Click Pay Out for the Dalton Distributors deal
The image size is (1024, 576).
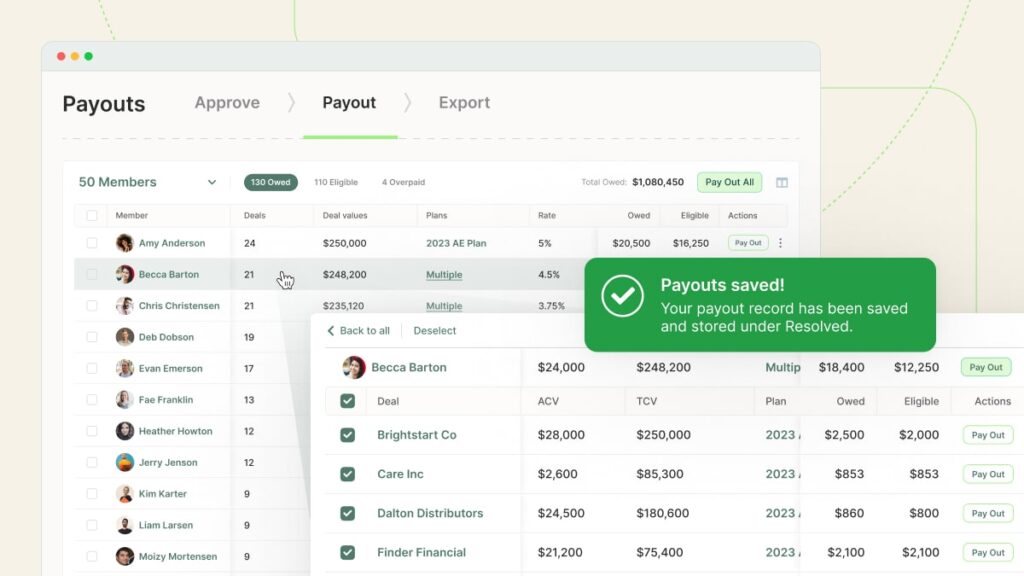click(988, 513)
